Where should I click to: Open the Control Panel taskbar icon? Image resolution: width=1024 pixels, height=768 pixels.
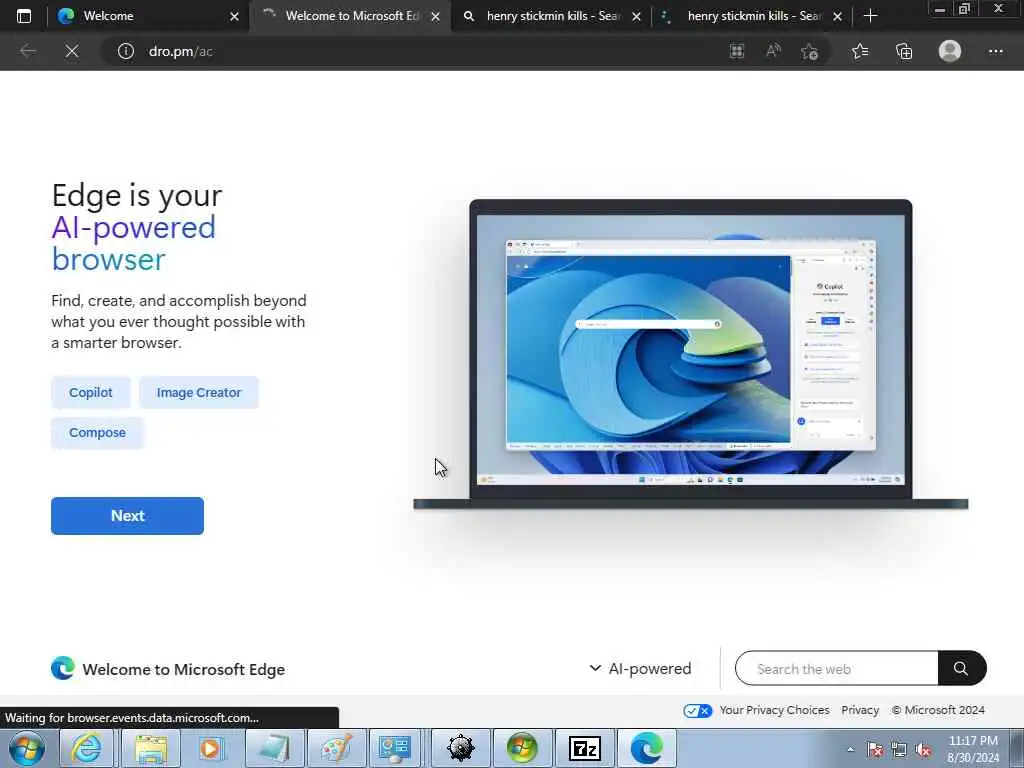[395, 748]
